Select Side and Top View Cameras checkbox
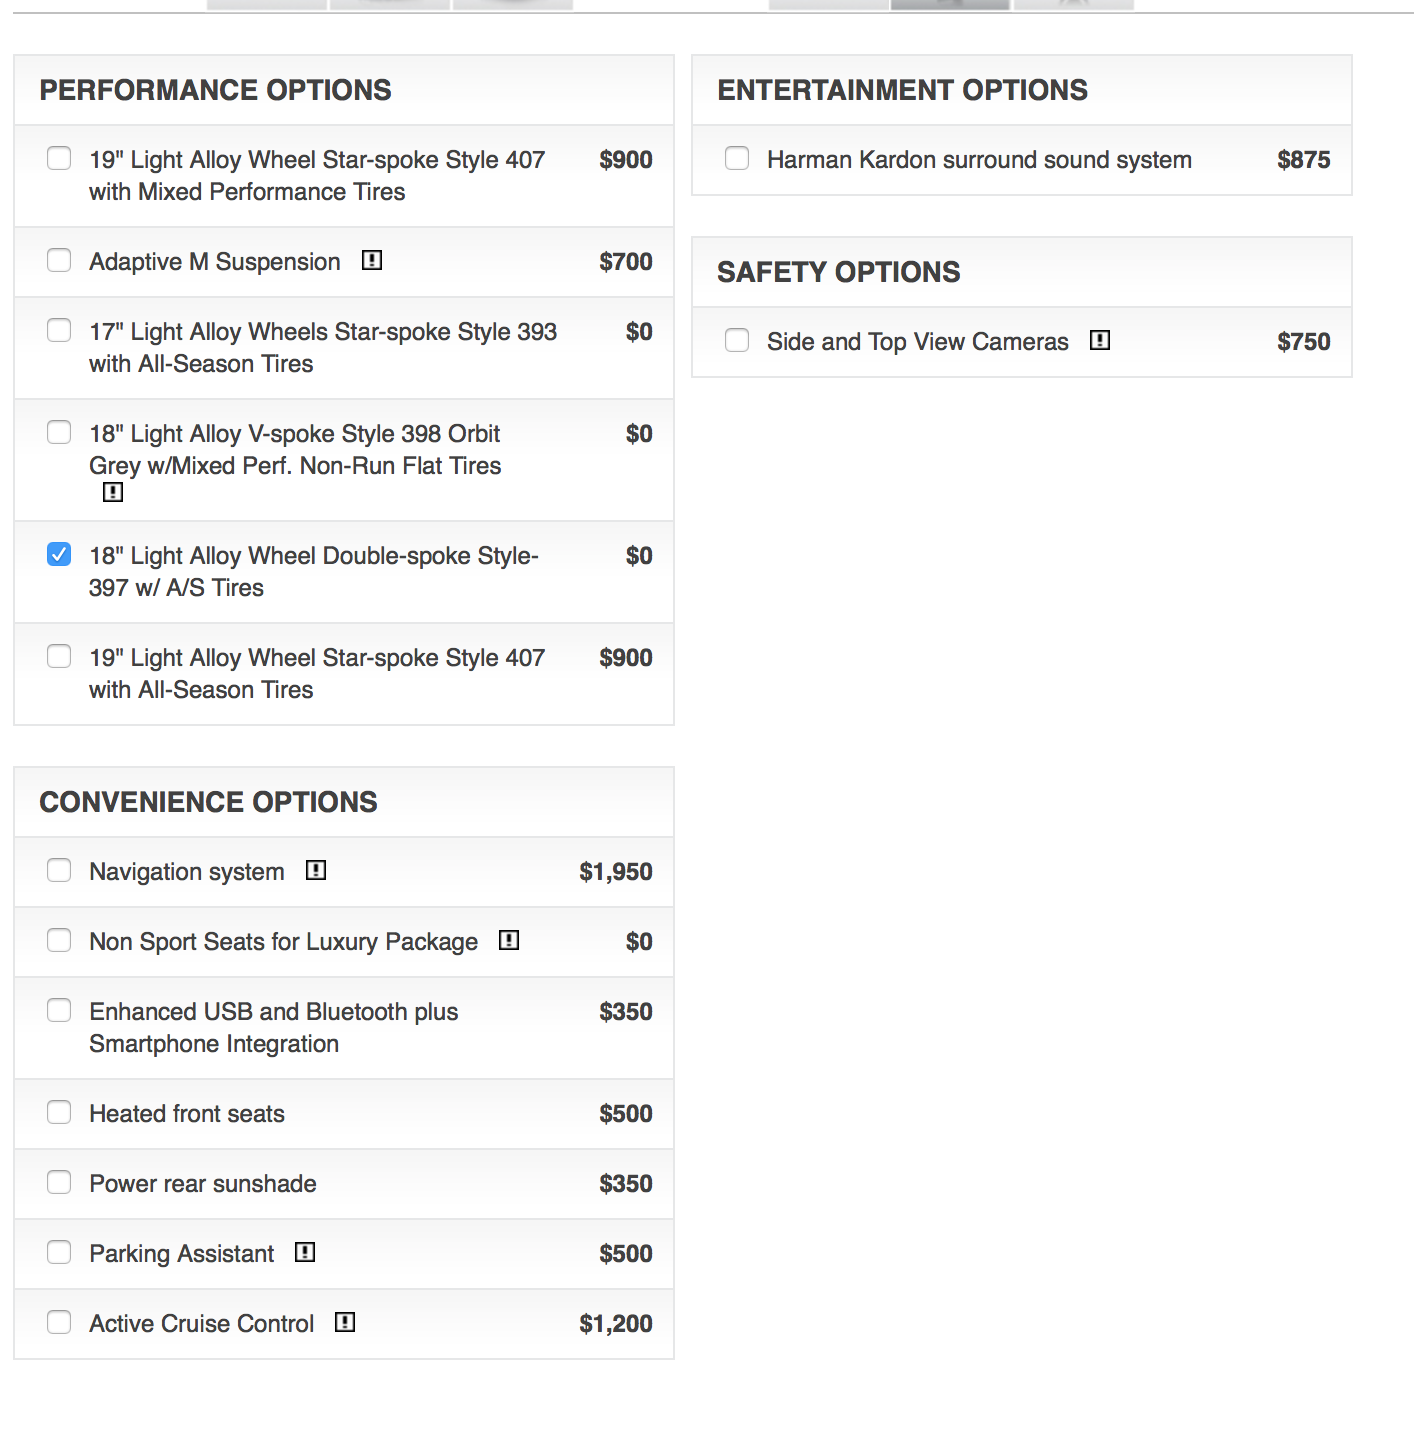Image resolution: width=1414 pixels, height=1430 pixels. point(737,340)
